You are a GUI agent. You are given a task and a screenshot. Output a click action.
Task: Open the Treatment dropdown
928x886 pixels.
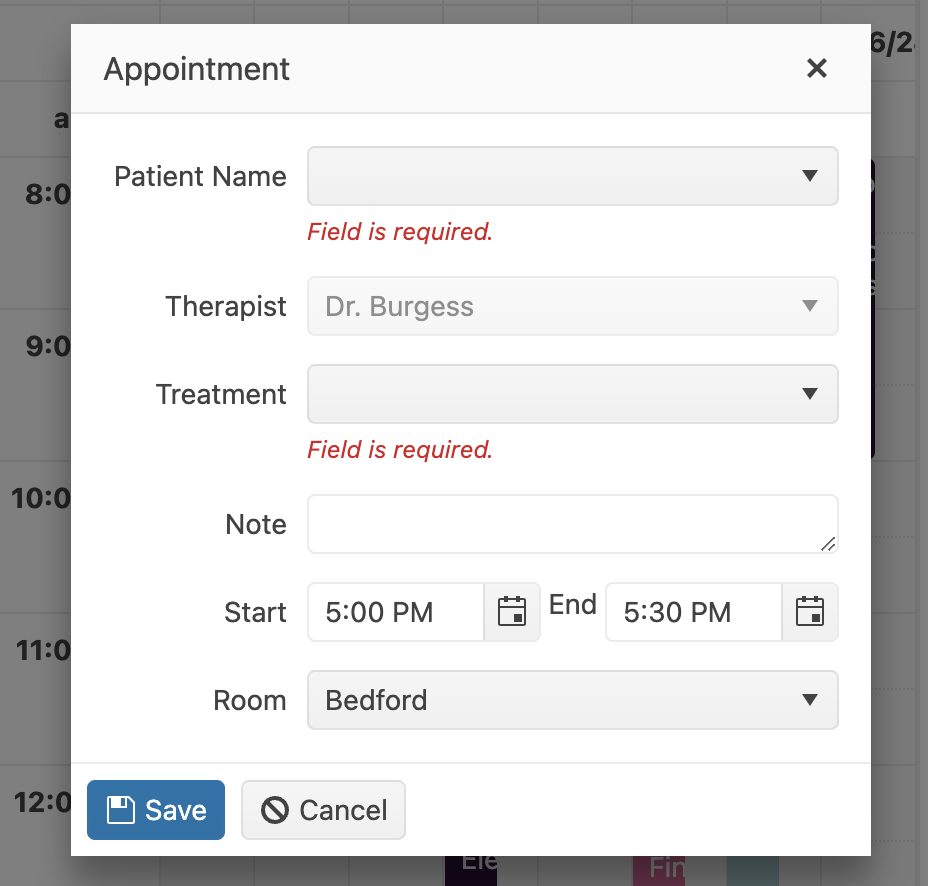coord(572,394)
